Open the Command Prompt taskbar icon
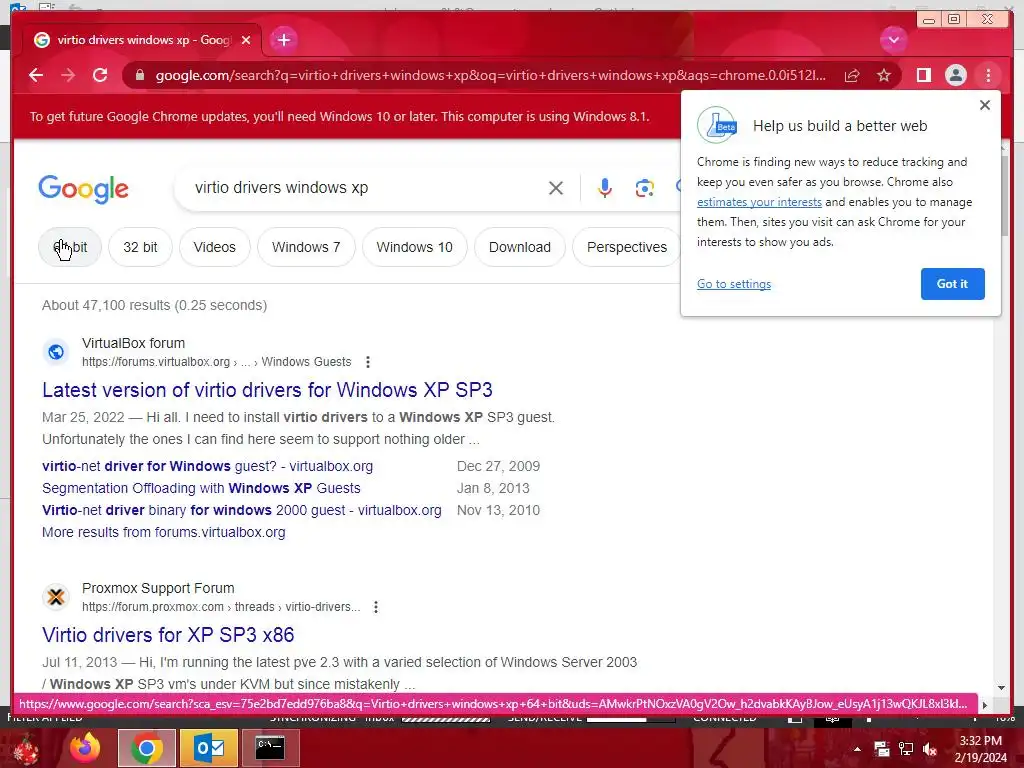Viewport: 1024px width, 768px height. pyautogui.click(x=270, y=748)
